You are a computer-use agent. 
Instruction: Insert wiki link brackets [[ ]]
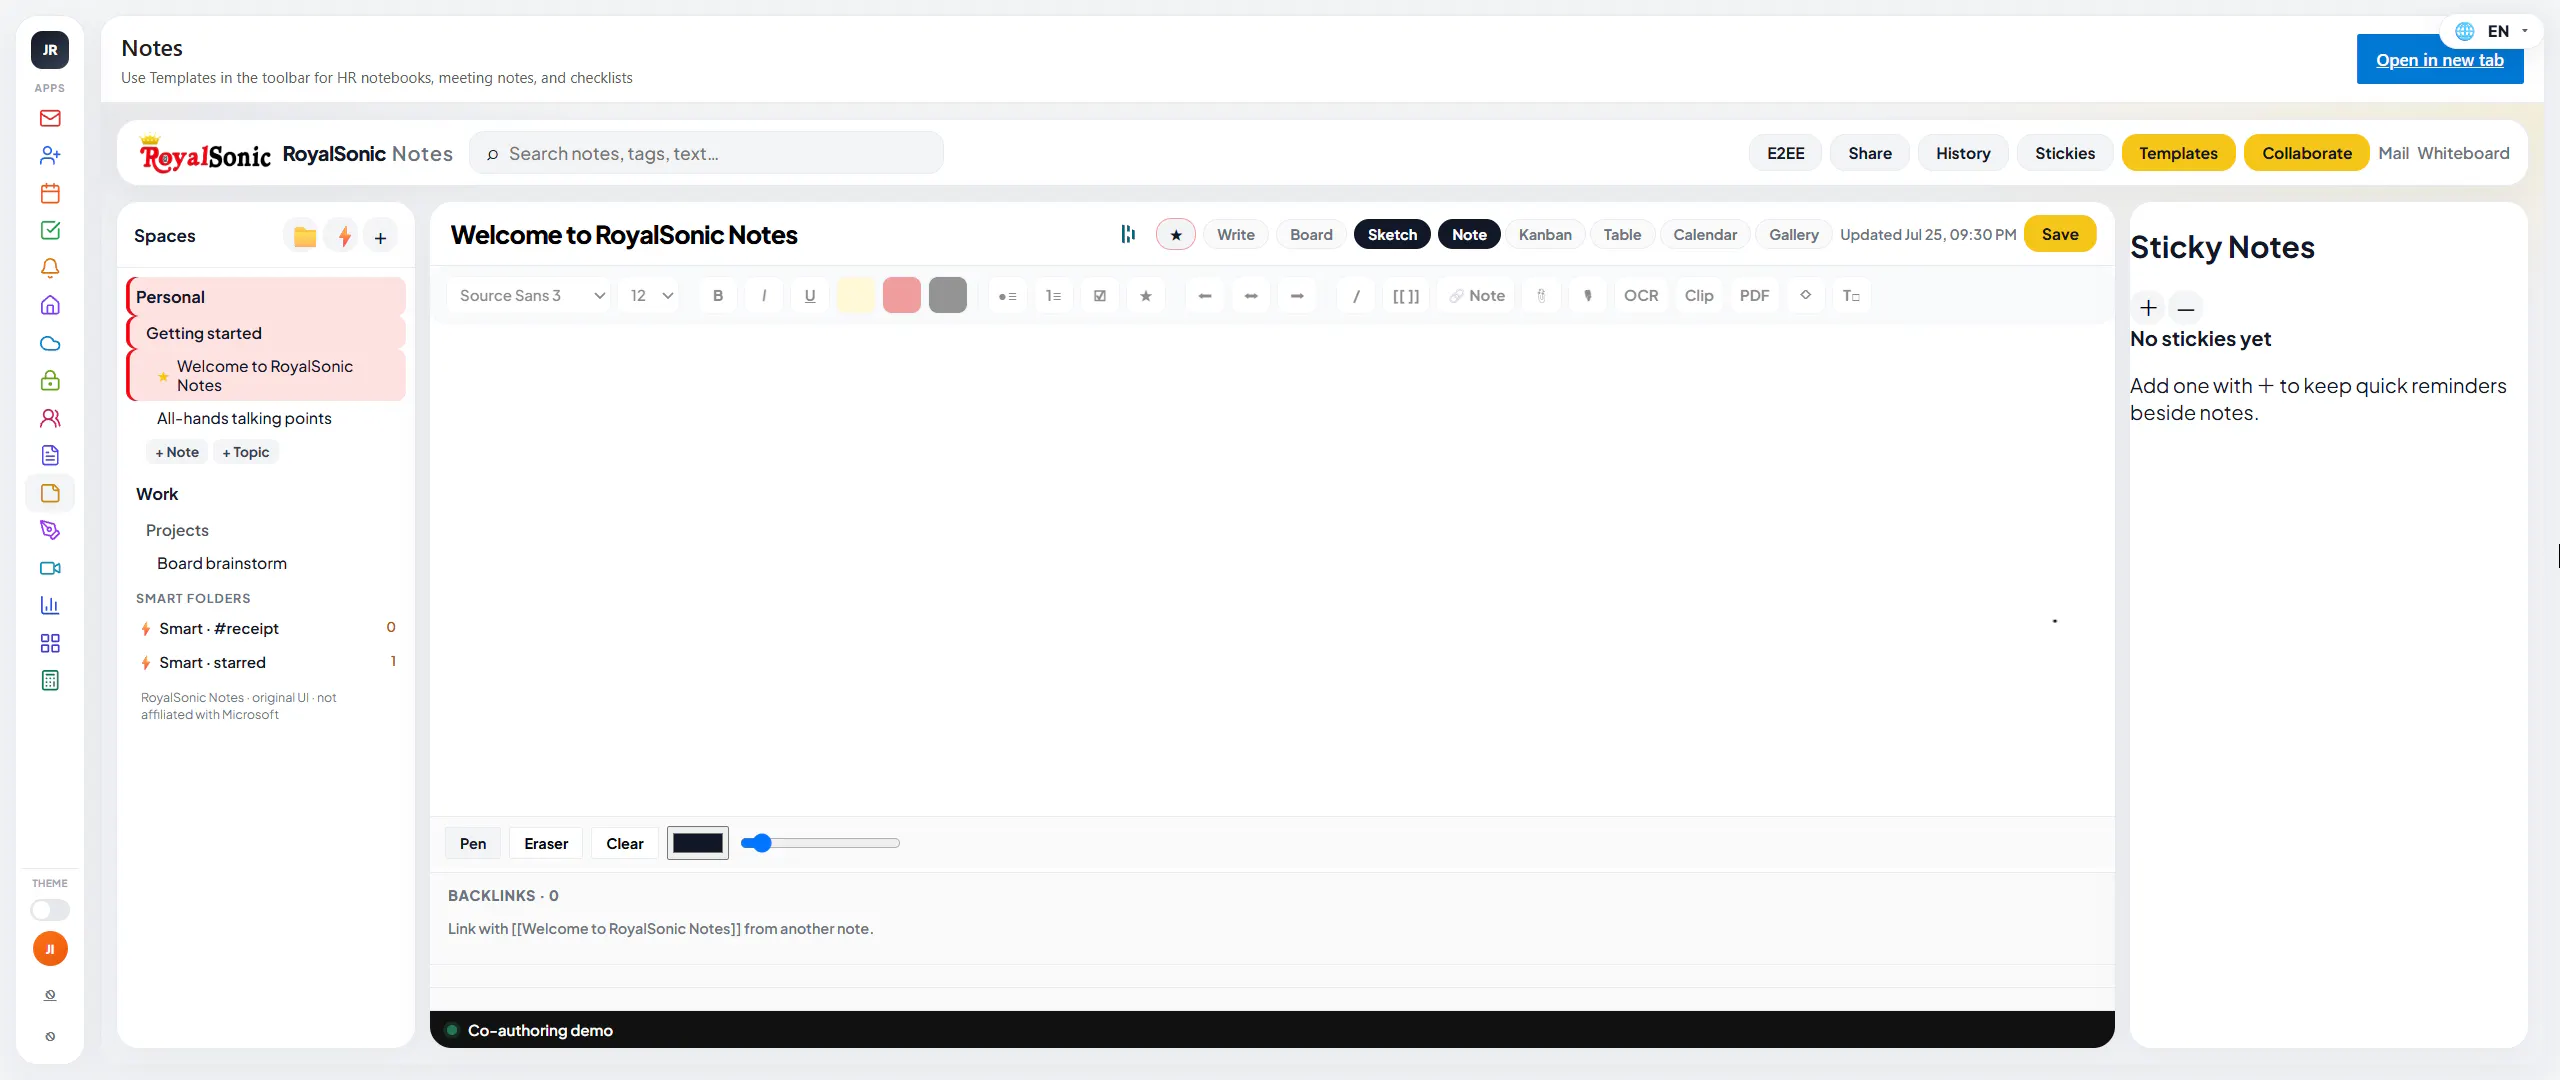coord(1406,296)
